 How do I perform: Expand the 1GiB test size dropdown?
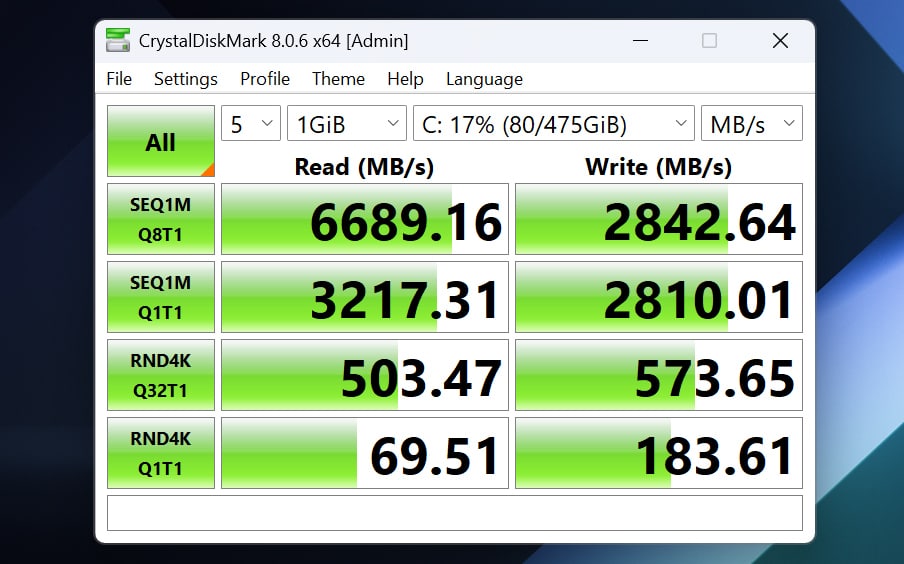tap(347, 123)
